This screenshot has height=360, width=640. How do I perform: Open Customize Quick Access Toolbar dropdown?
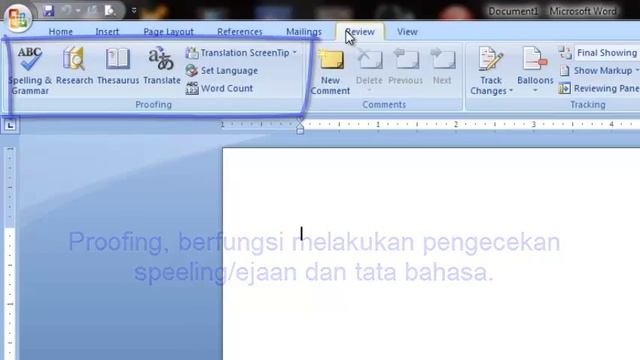click(133, 11)
